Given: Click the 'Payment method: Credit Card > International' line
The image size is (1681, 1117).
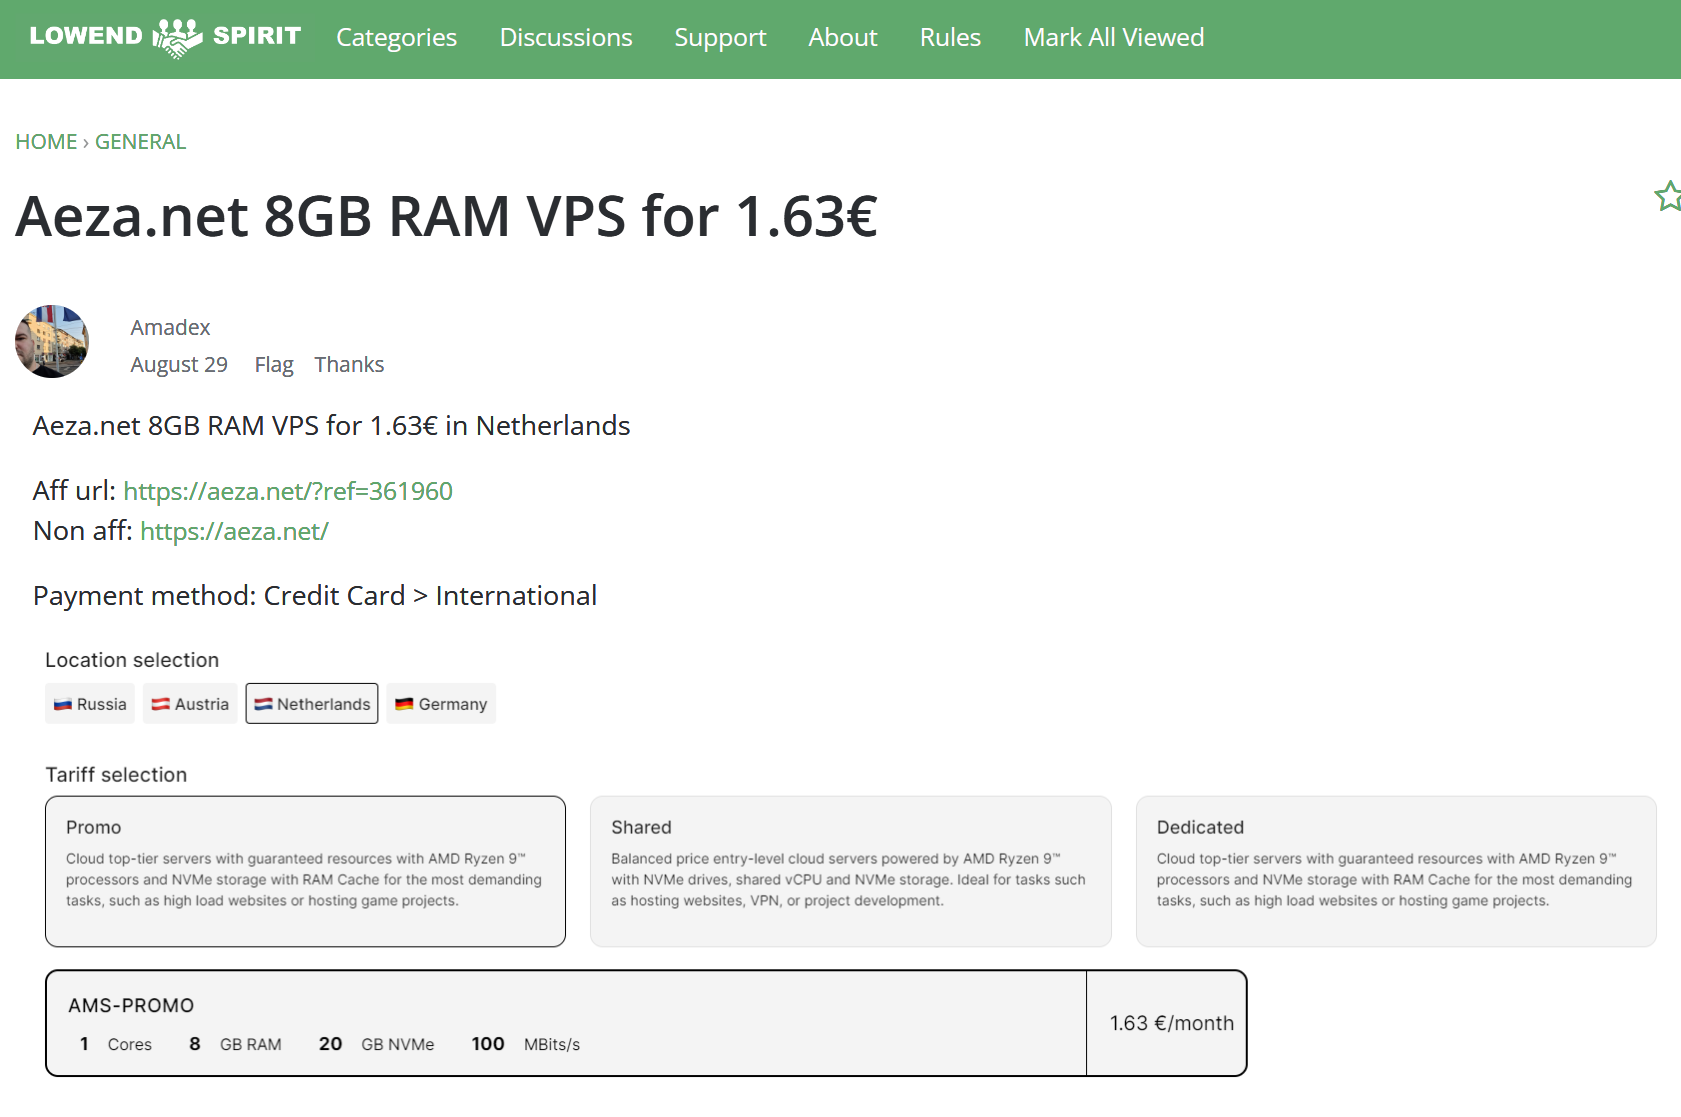Looking at the screenshot, I should (x=315, y=596).
